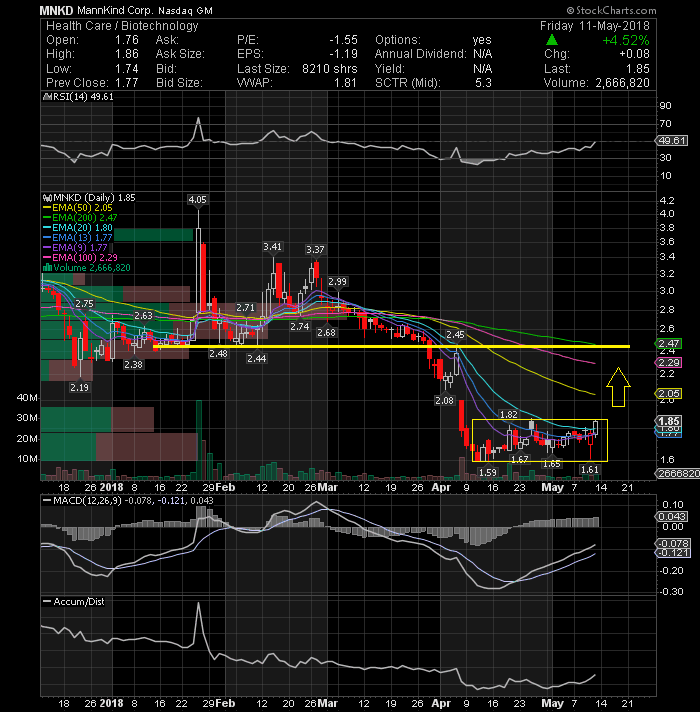Click the Last Size 8210 shrs value
The width and height of the screenshot is (700, 712).
(330, 69)
